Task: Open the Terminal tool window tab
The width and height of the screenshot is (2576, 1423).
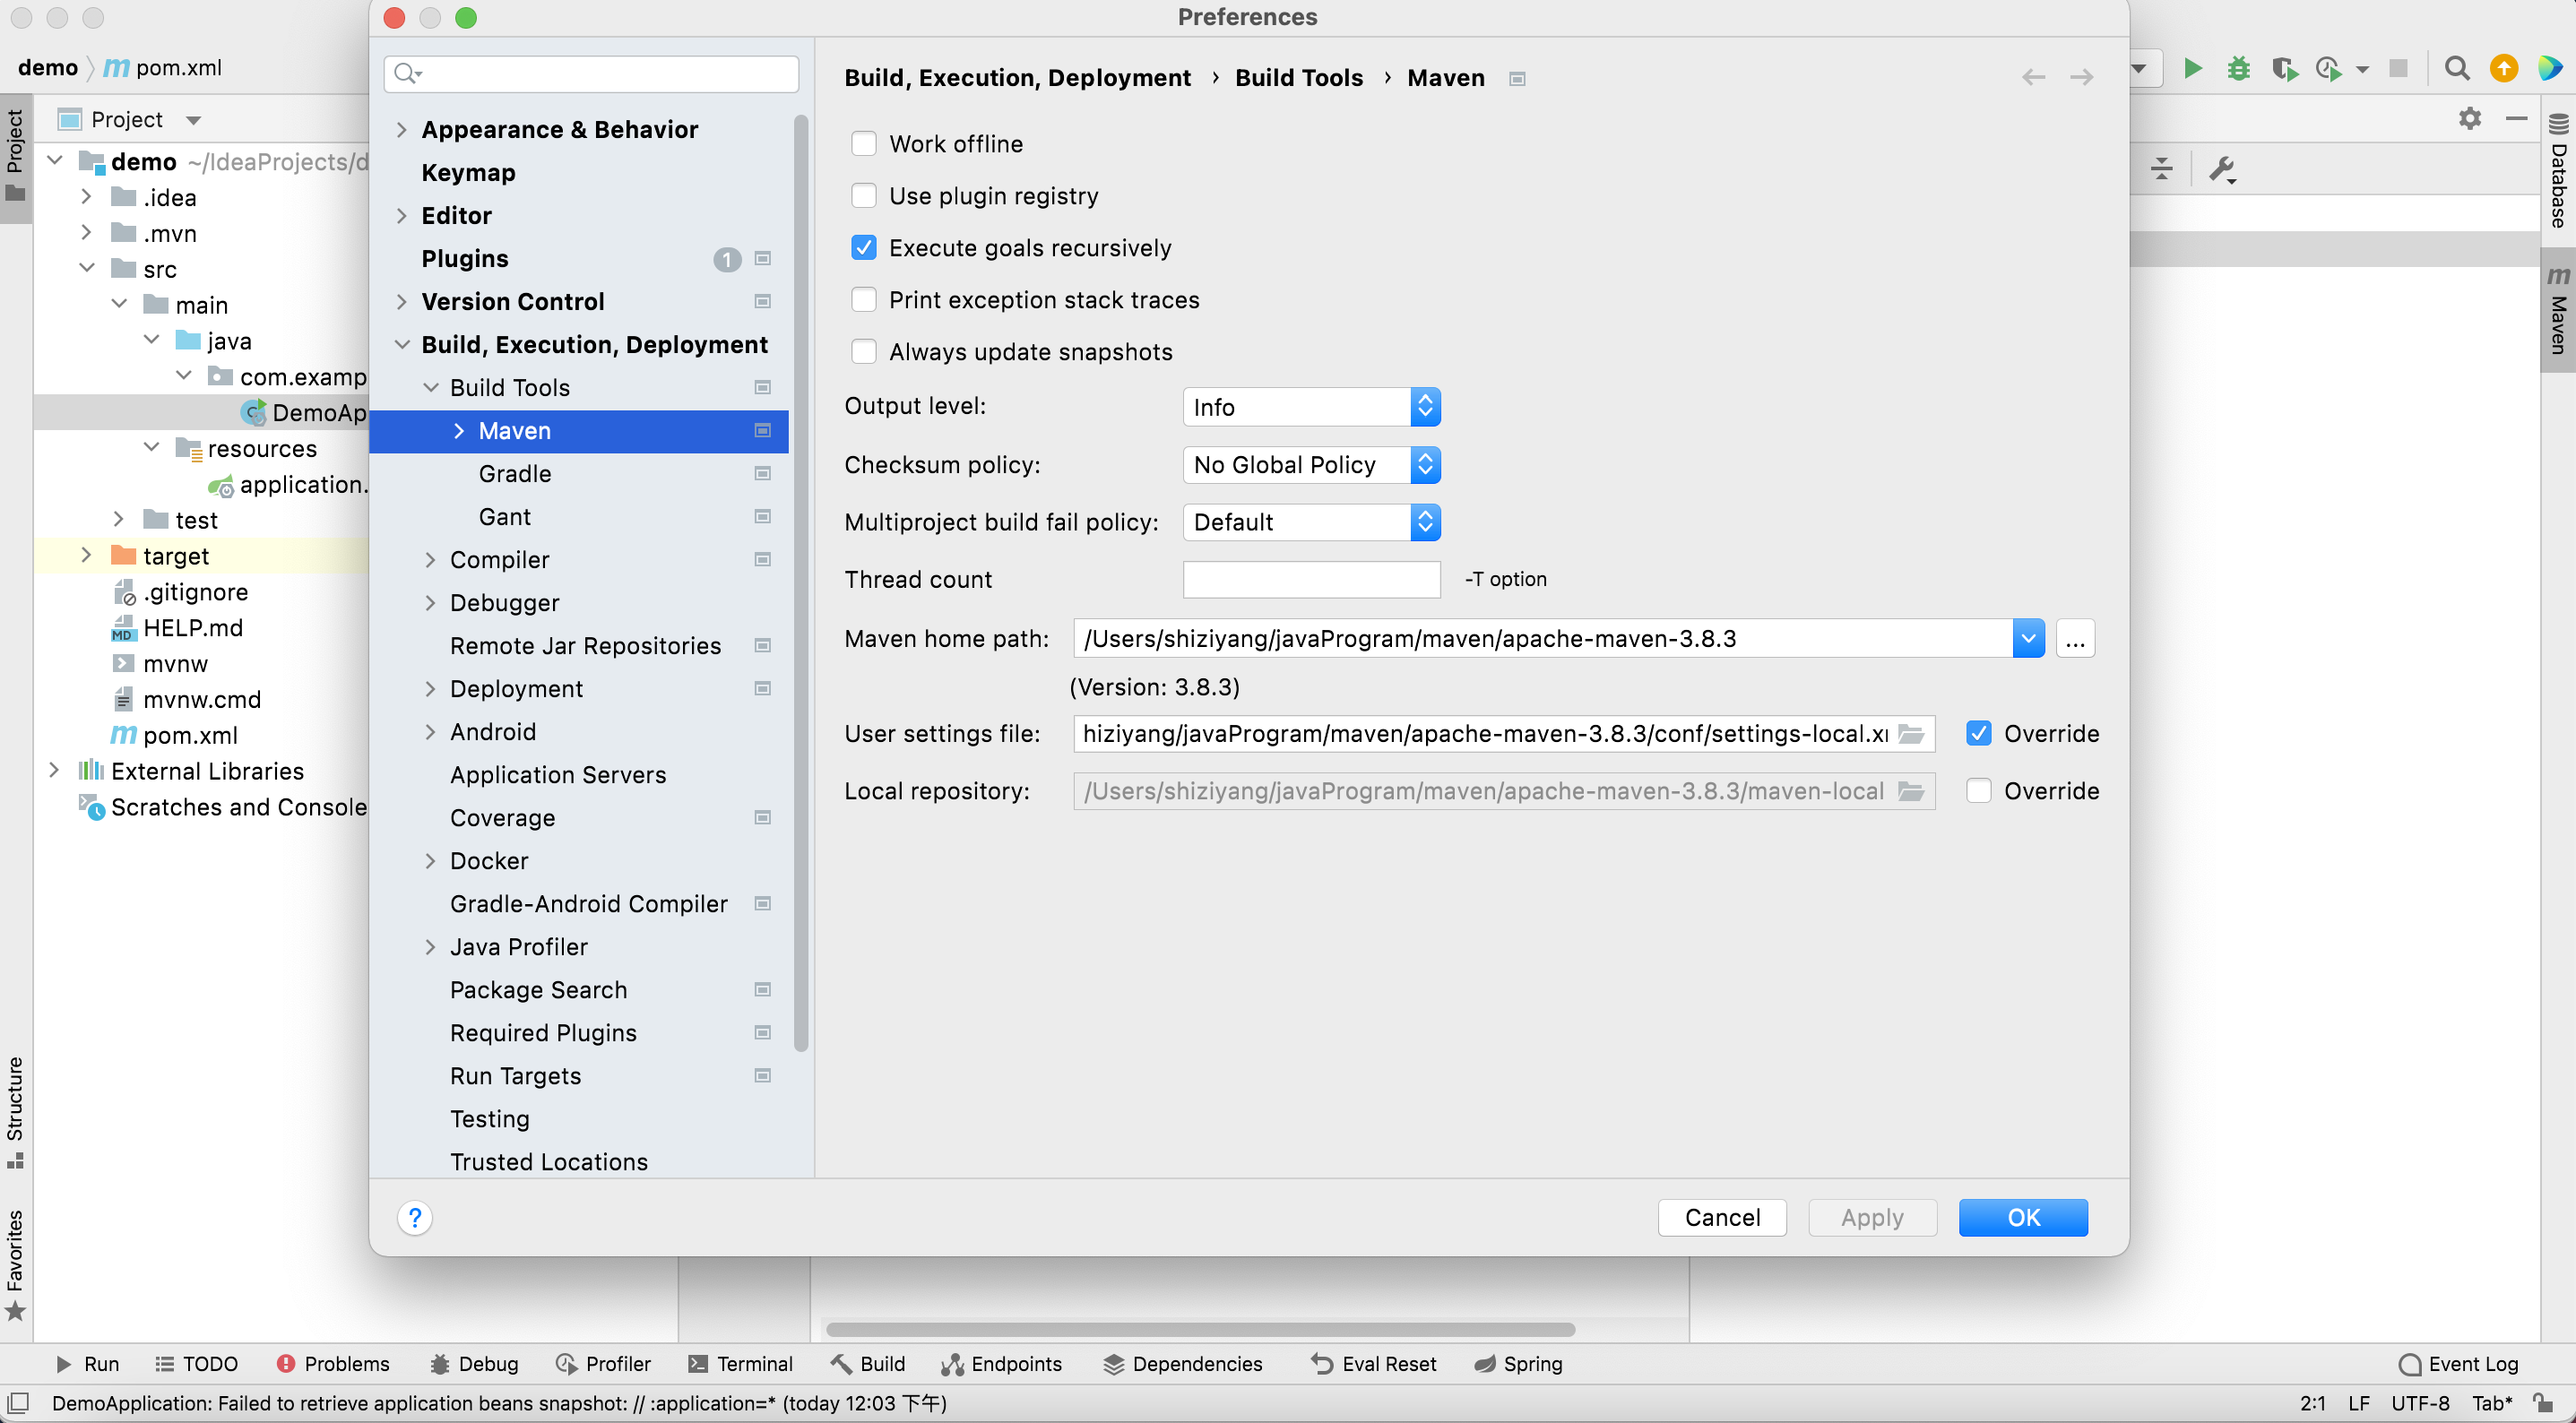Action: coord(741,1364)
